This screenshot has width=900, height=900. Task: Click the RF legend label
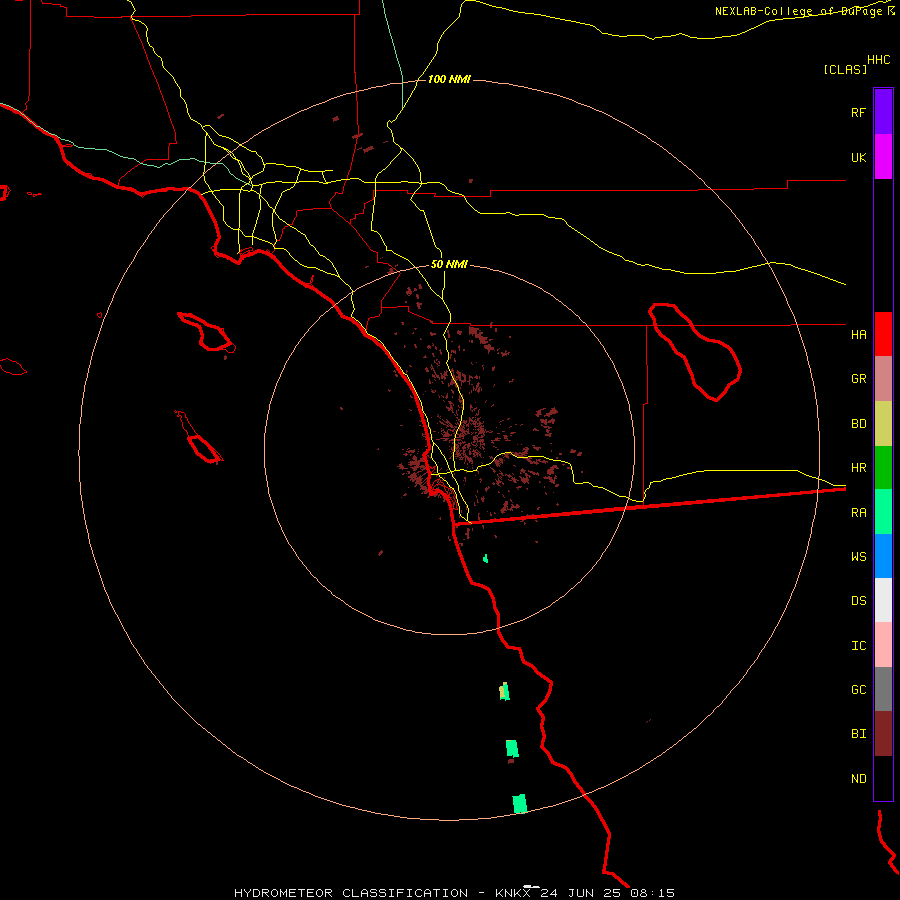click(x=858, y=112)
